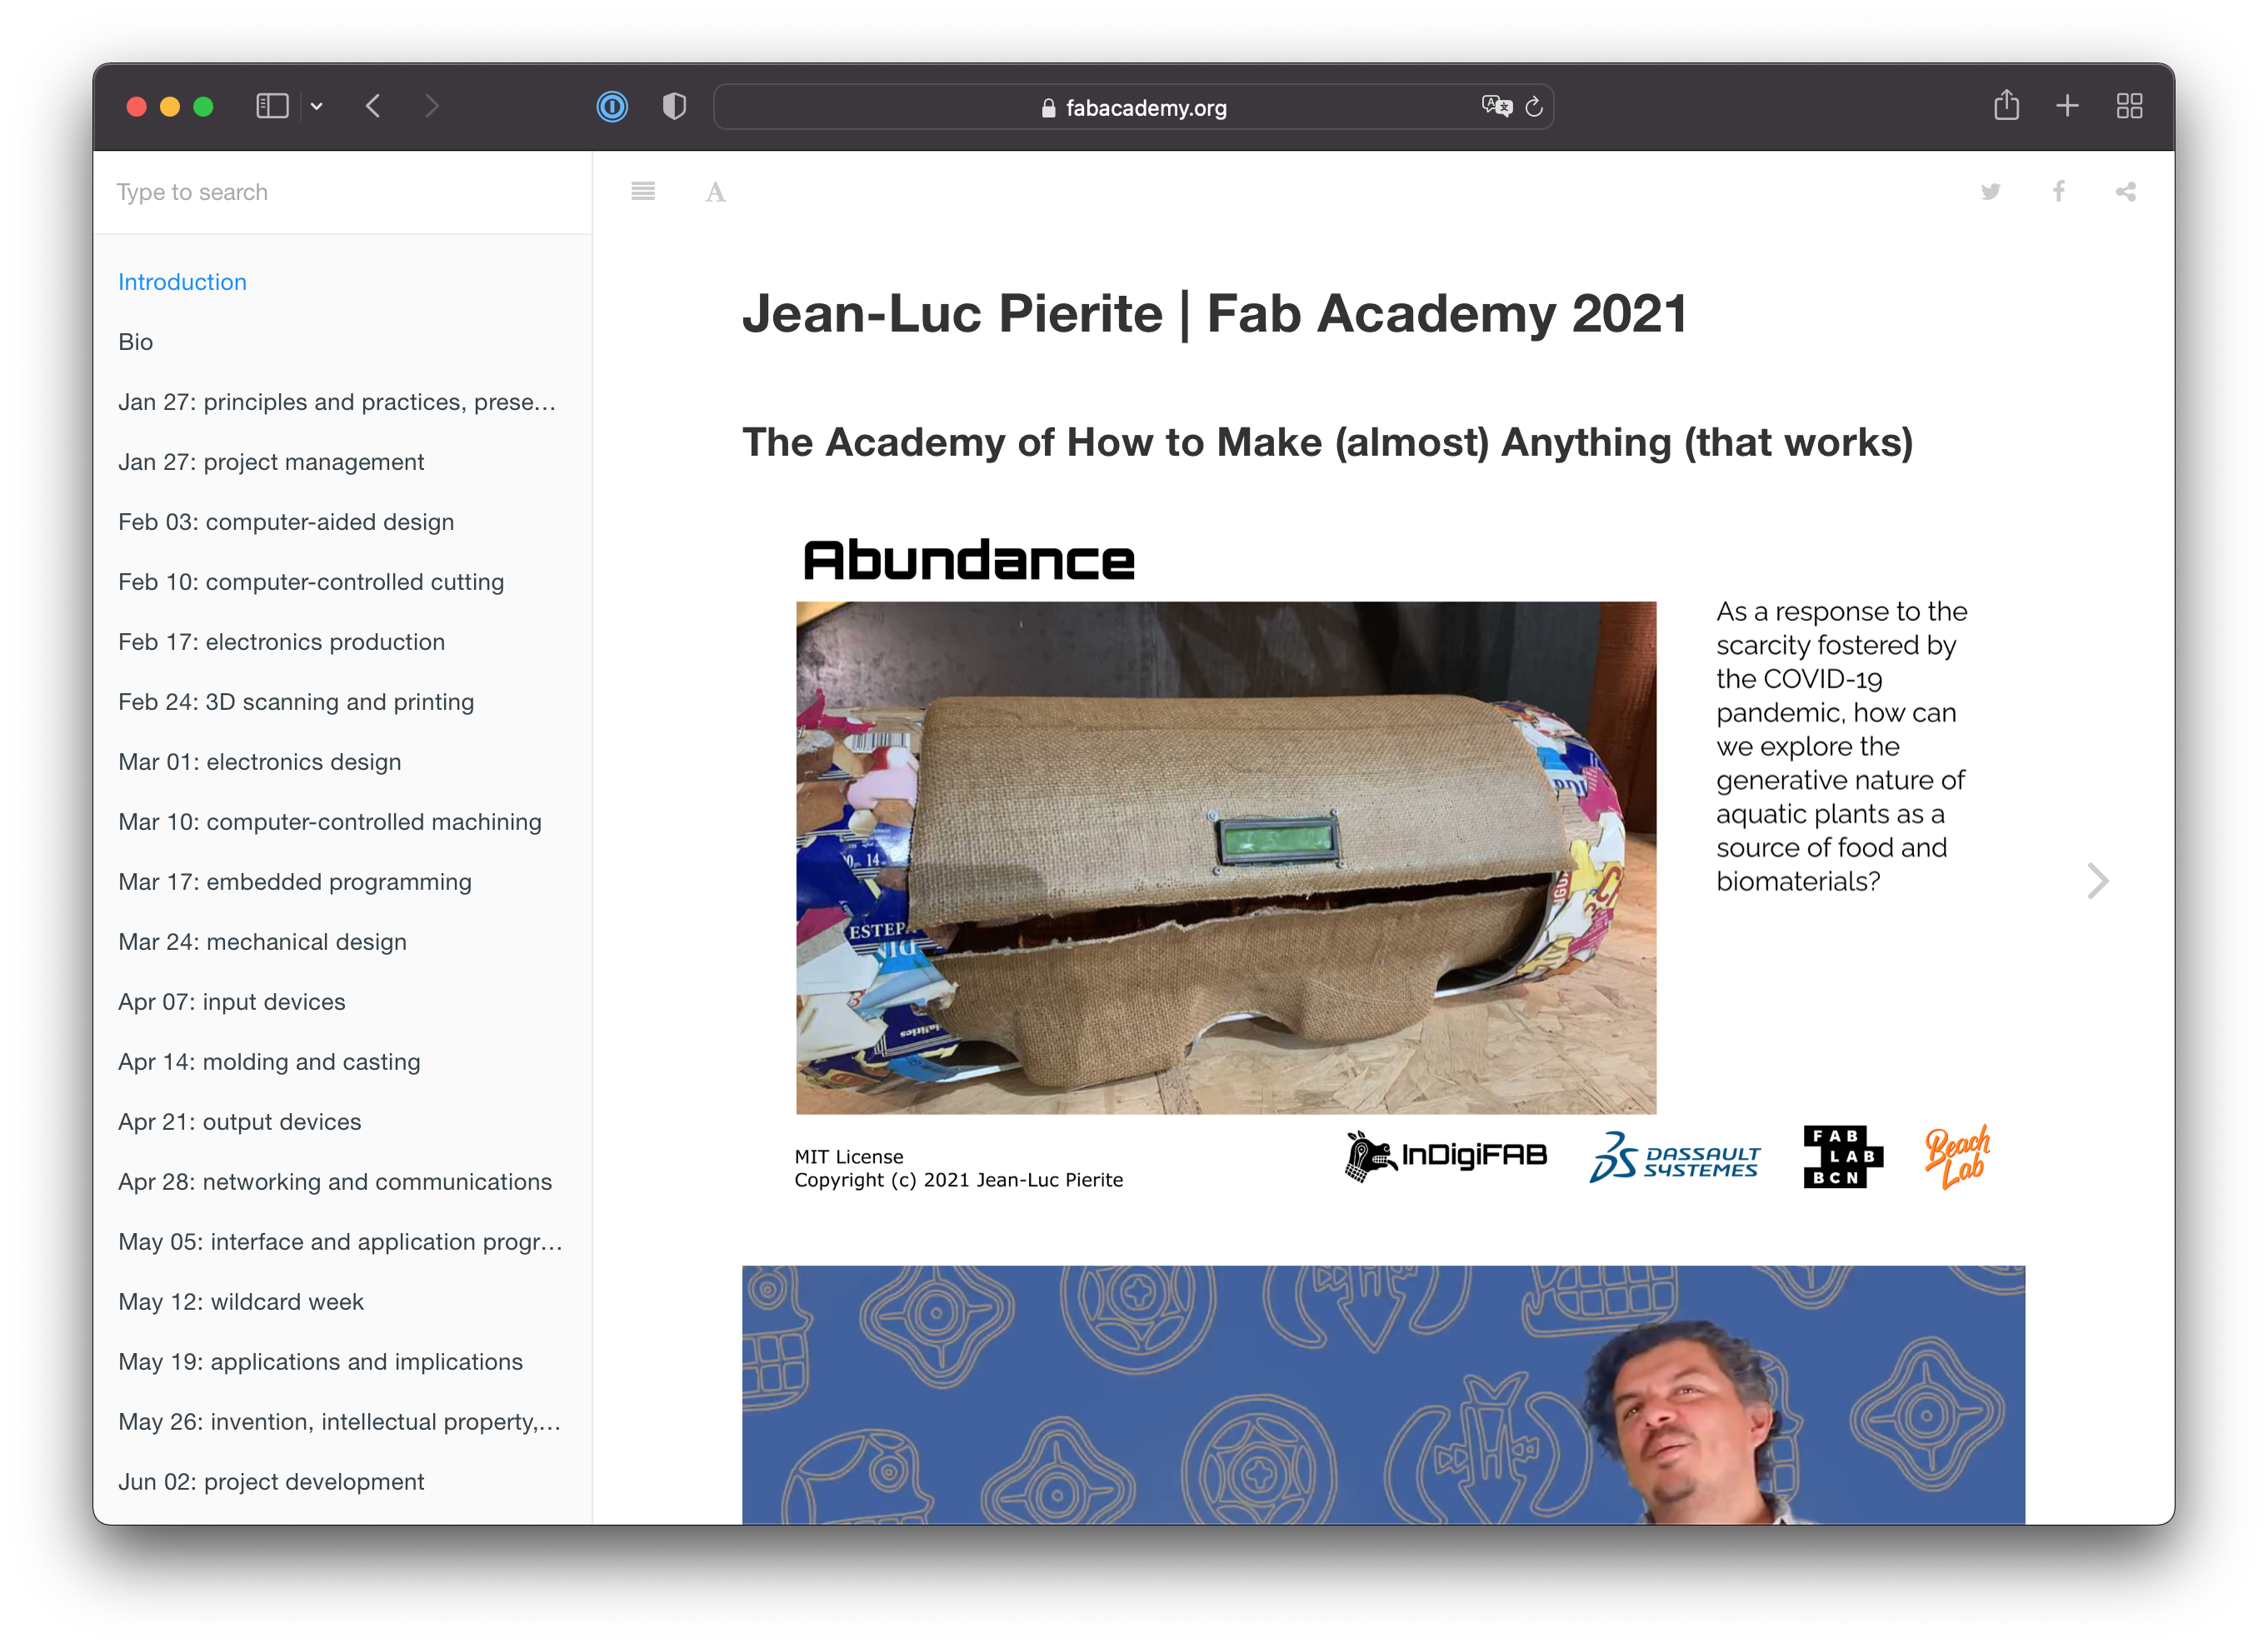
Task: Show tab overview grid
Action: pyautogui.click(x=2129, y=106)
